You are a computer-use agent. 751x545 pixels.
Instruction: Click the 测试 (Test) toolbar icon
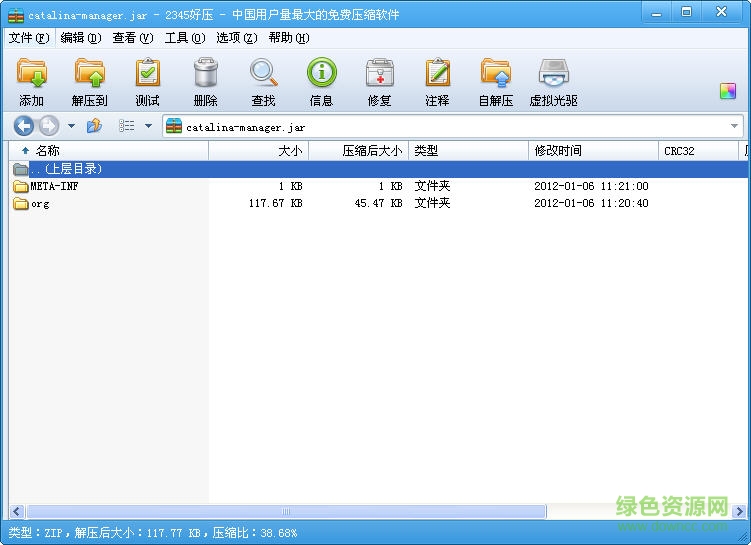coord(148,73)
